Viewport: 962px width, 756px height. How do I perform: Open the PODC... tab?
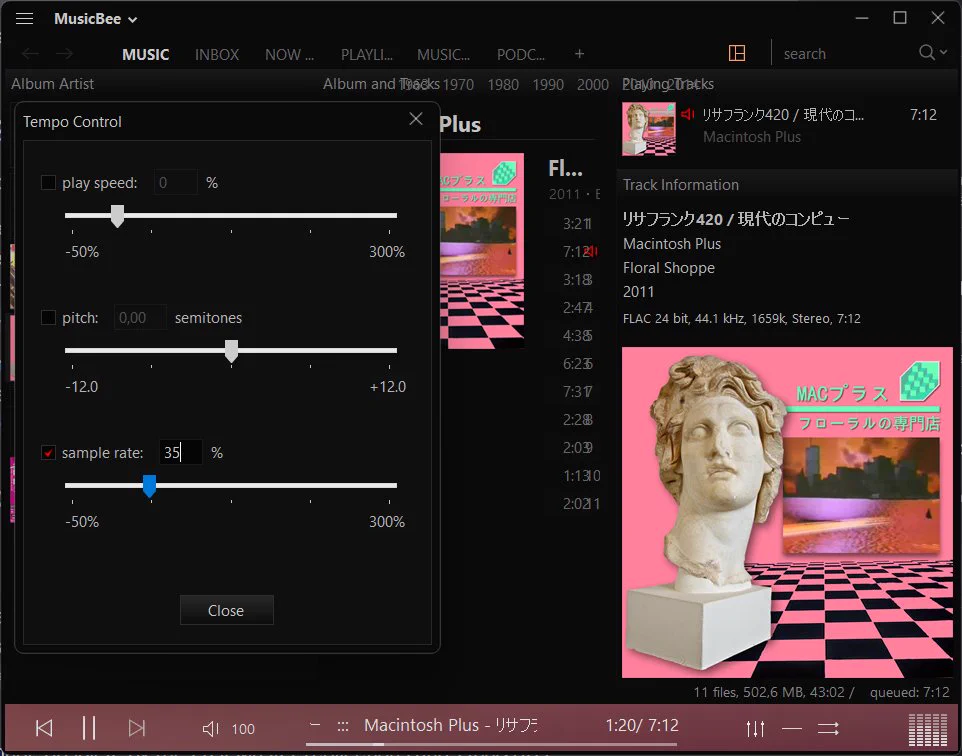pyautogui.click(x=520, y=55)
